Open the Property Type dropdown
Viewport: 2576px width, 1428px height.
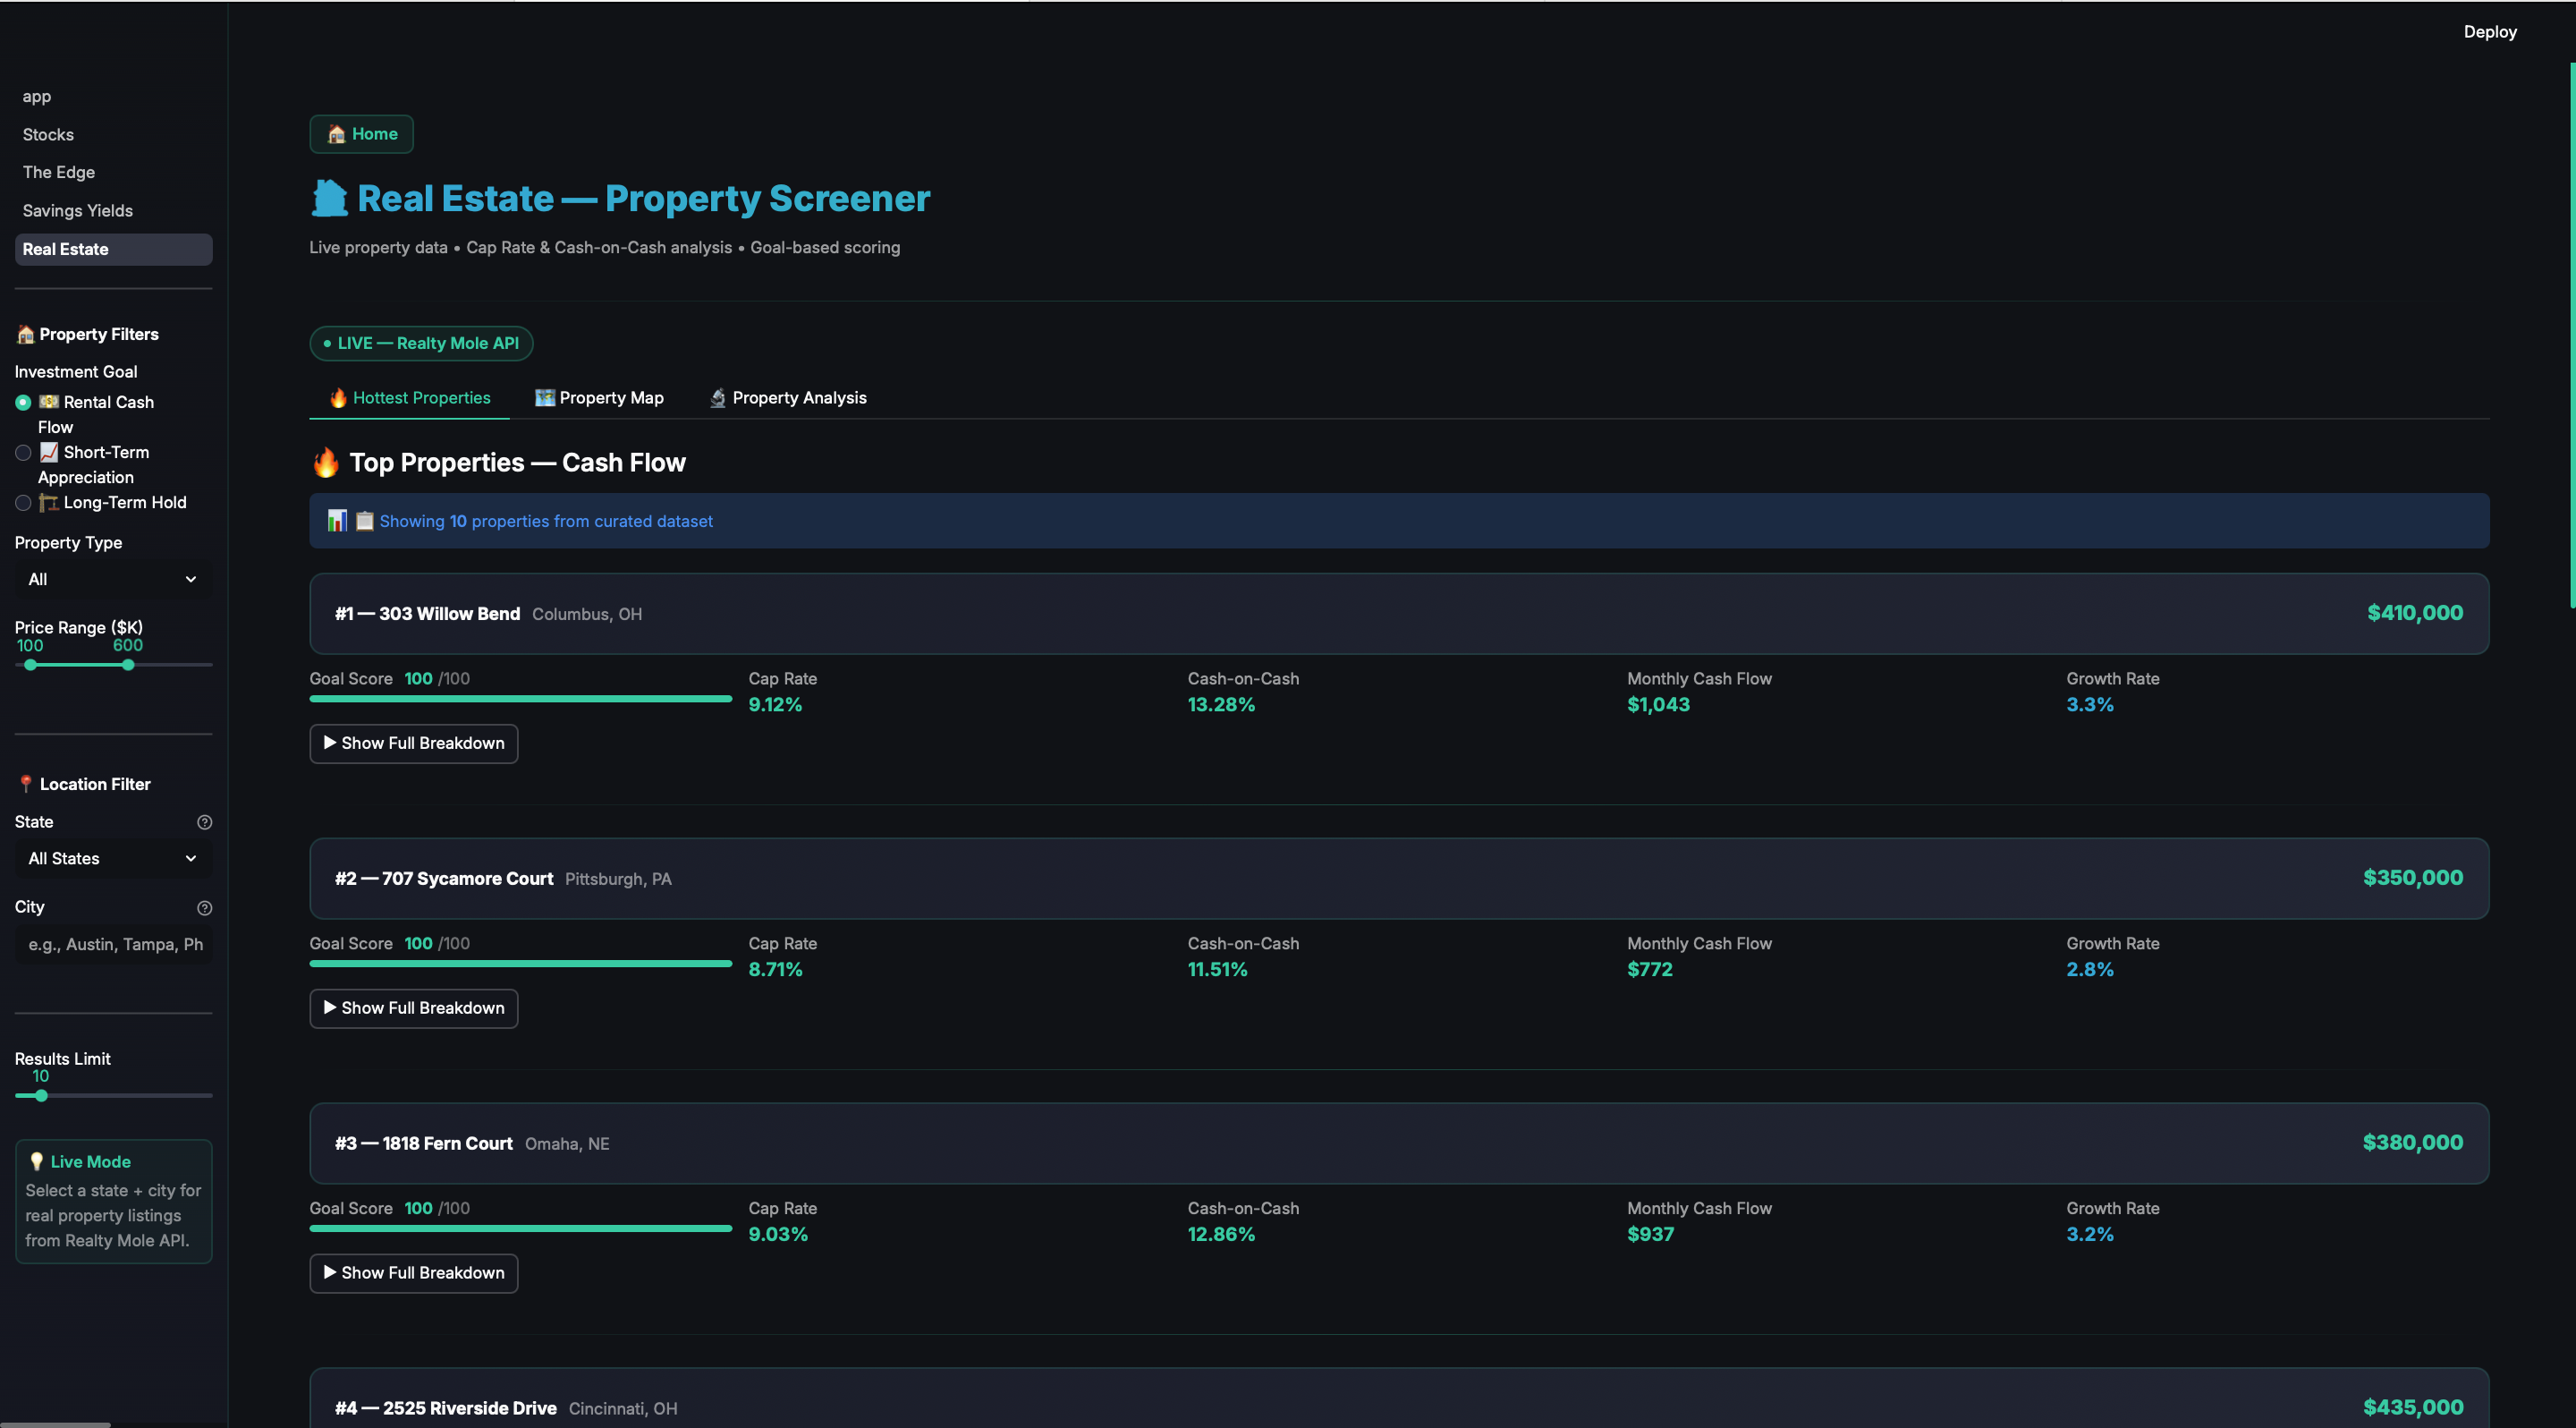click(x=113, y=579)
